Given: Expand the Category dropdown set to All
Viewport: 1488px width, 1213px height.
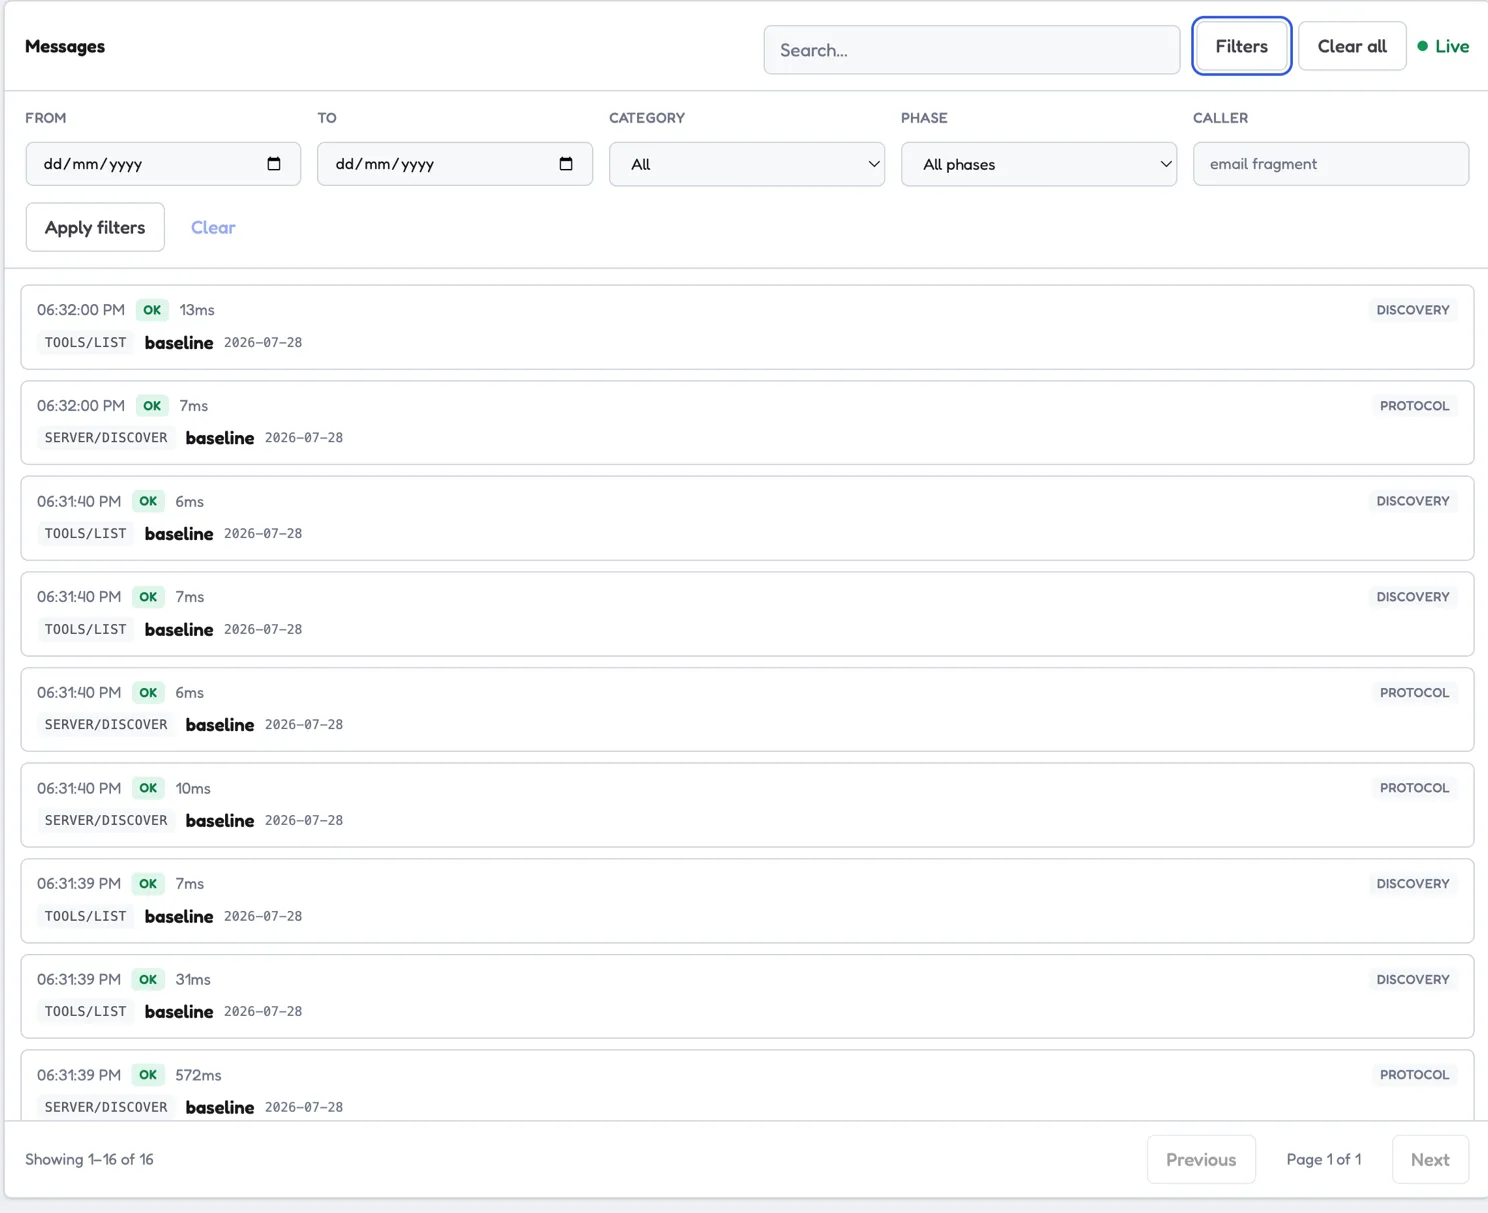Looking at the screenshot, I should pos(747,164).
